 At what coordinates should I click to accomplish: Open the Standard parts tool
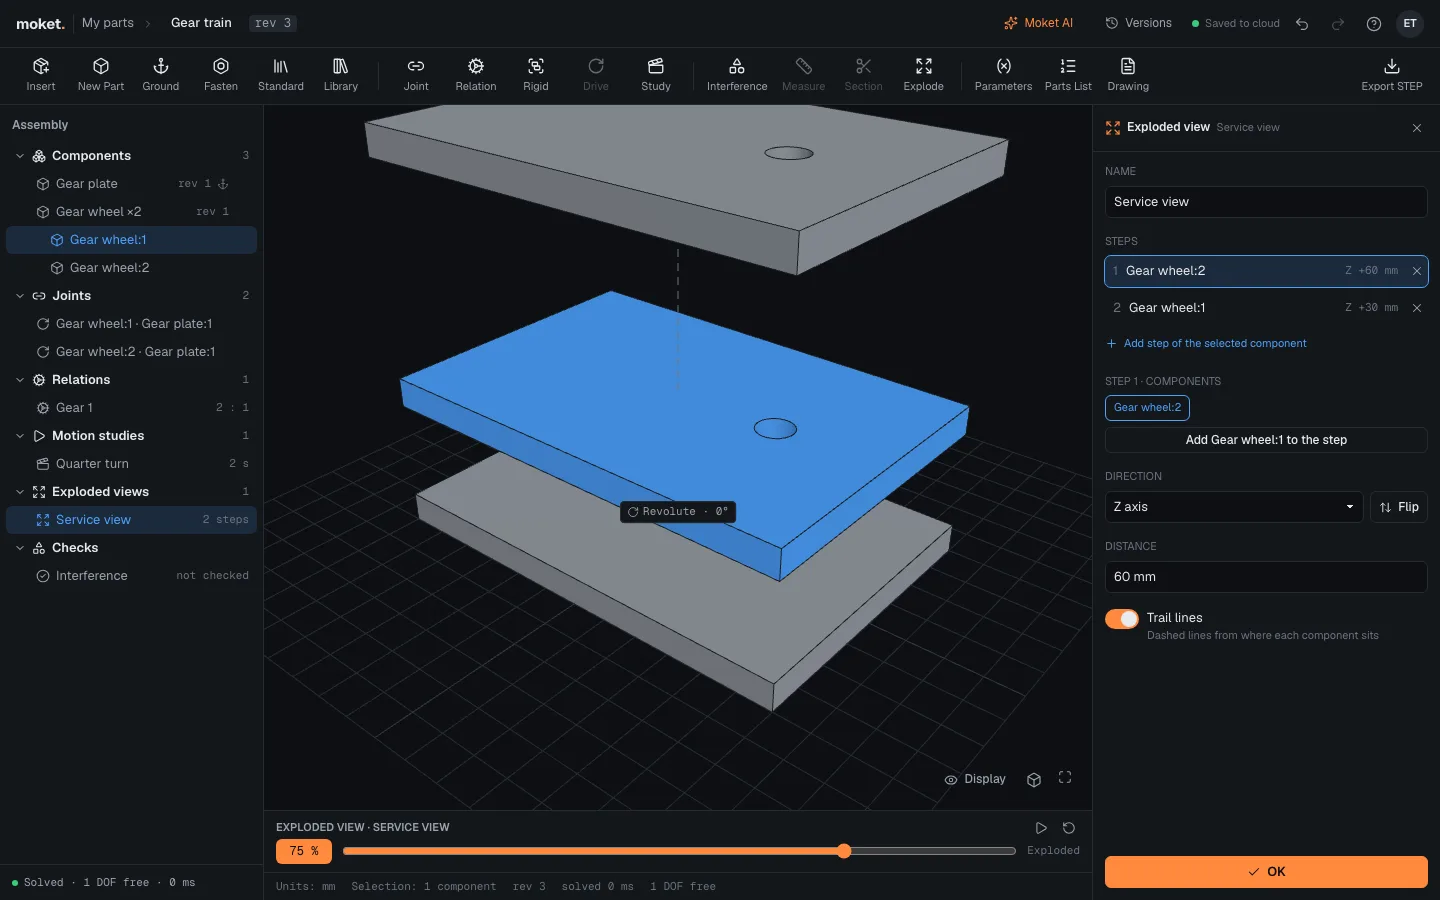click(x=281, y=75)
